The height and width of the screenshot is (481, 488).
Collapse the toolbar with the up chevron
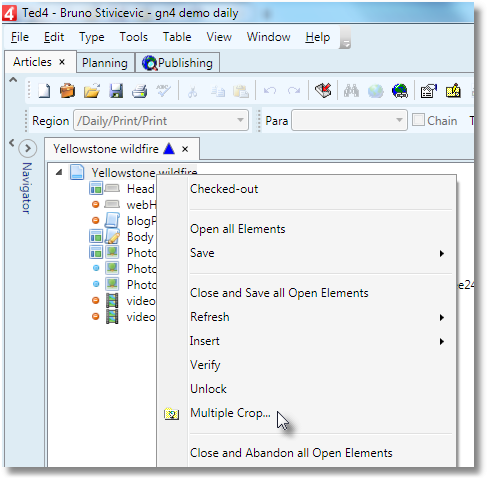pos(13,80)
